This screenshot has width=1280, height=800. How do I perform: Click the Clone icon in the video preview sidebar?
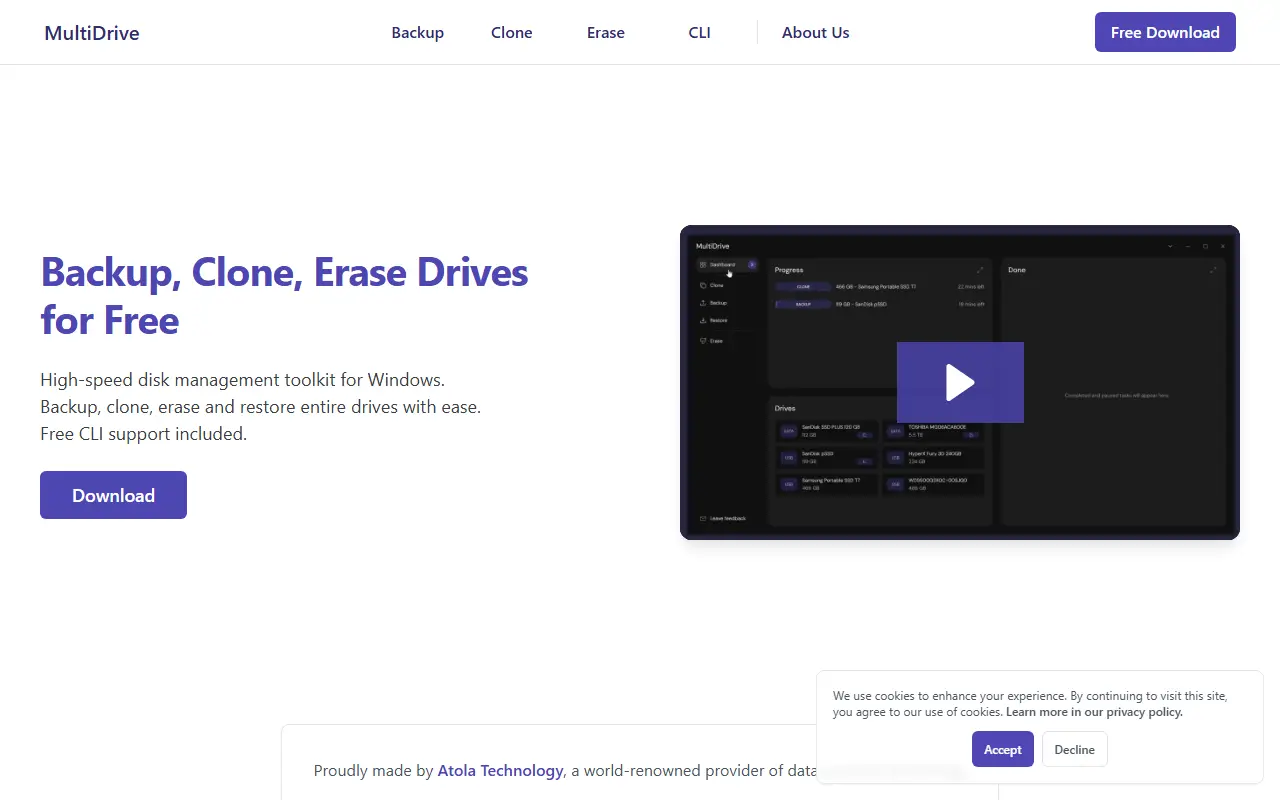coord(702,285)
